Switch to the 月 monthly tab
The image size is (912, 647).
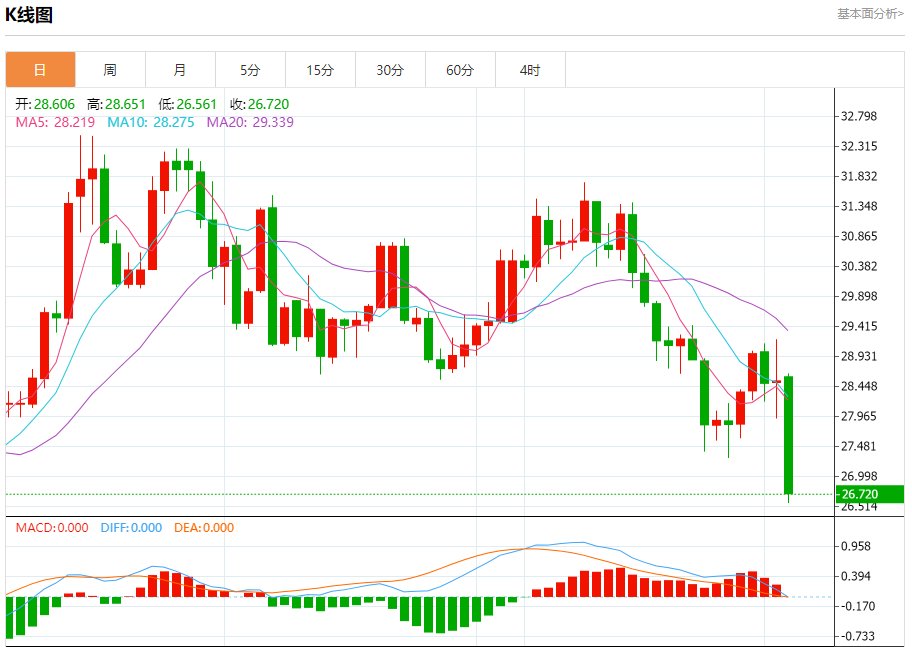(180, 70)
